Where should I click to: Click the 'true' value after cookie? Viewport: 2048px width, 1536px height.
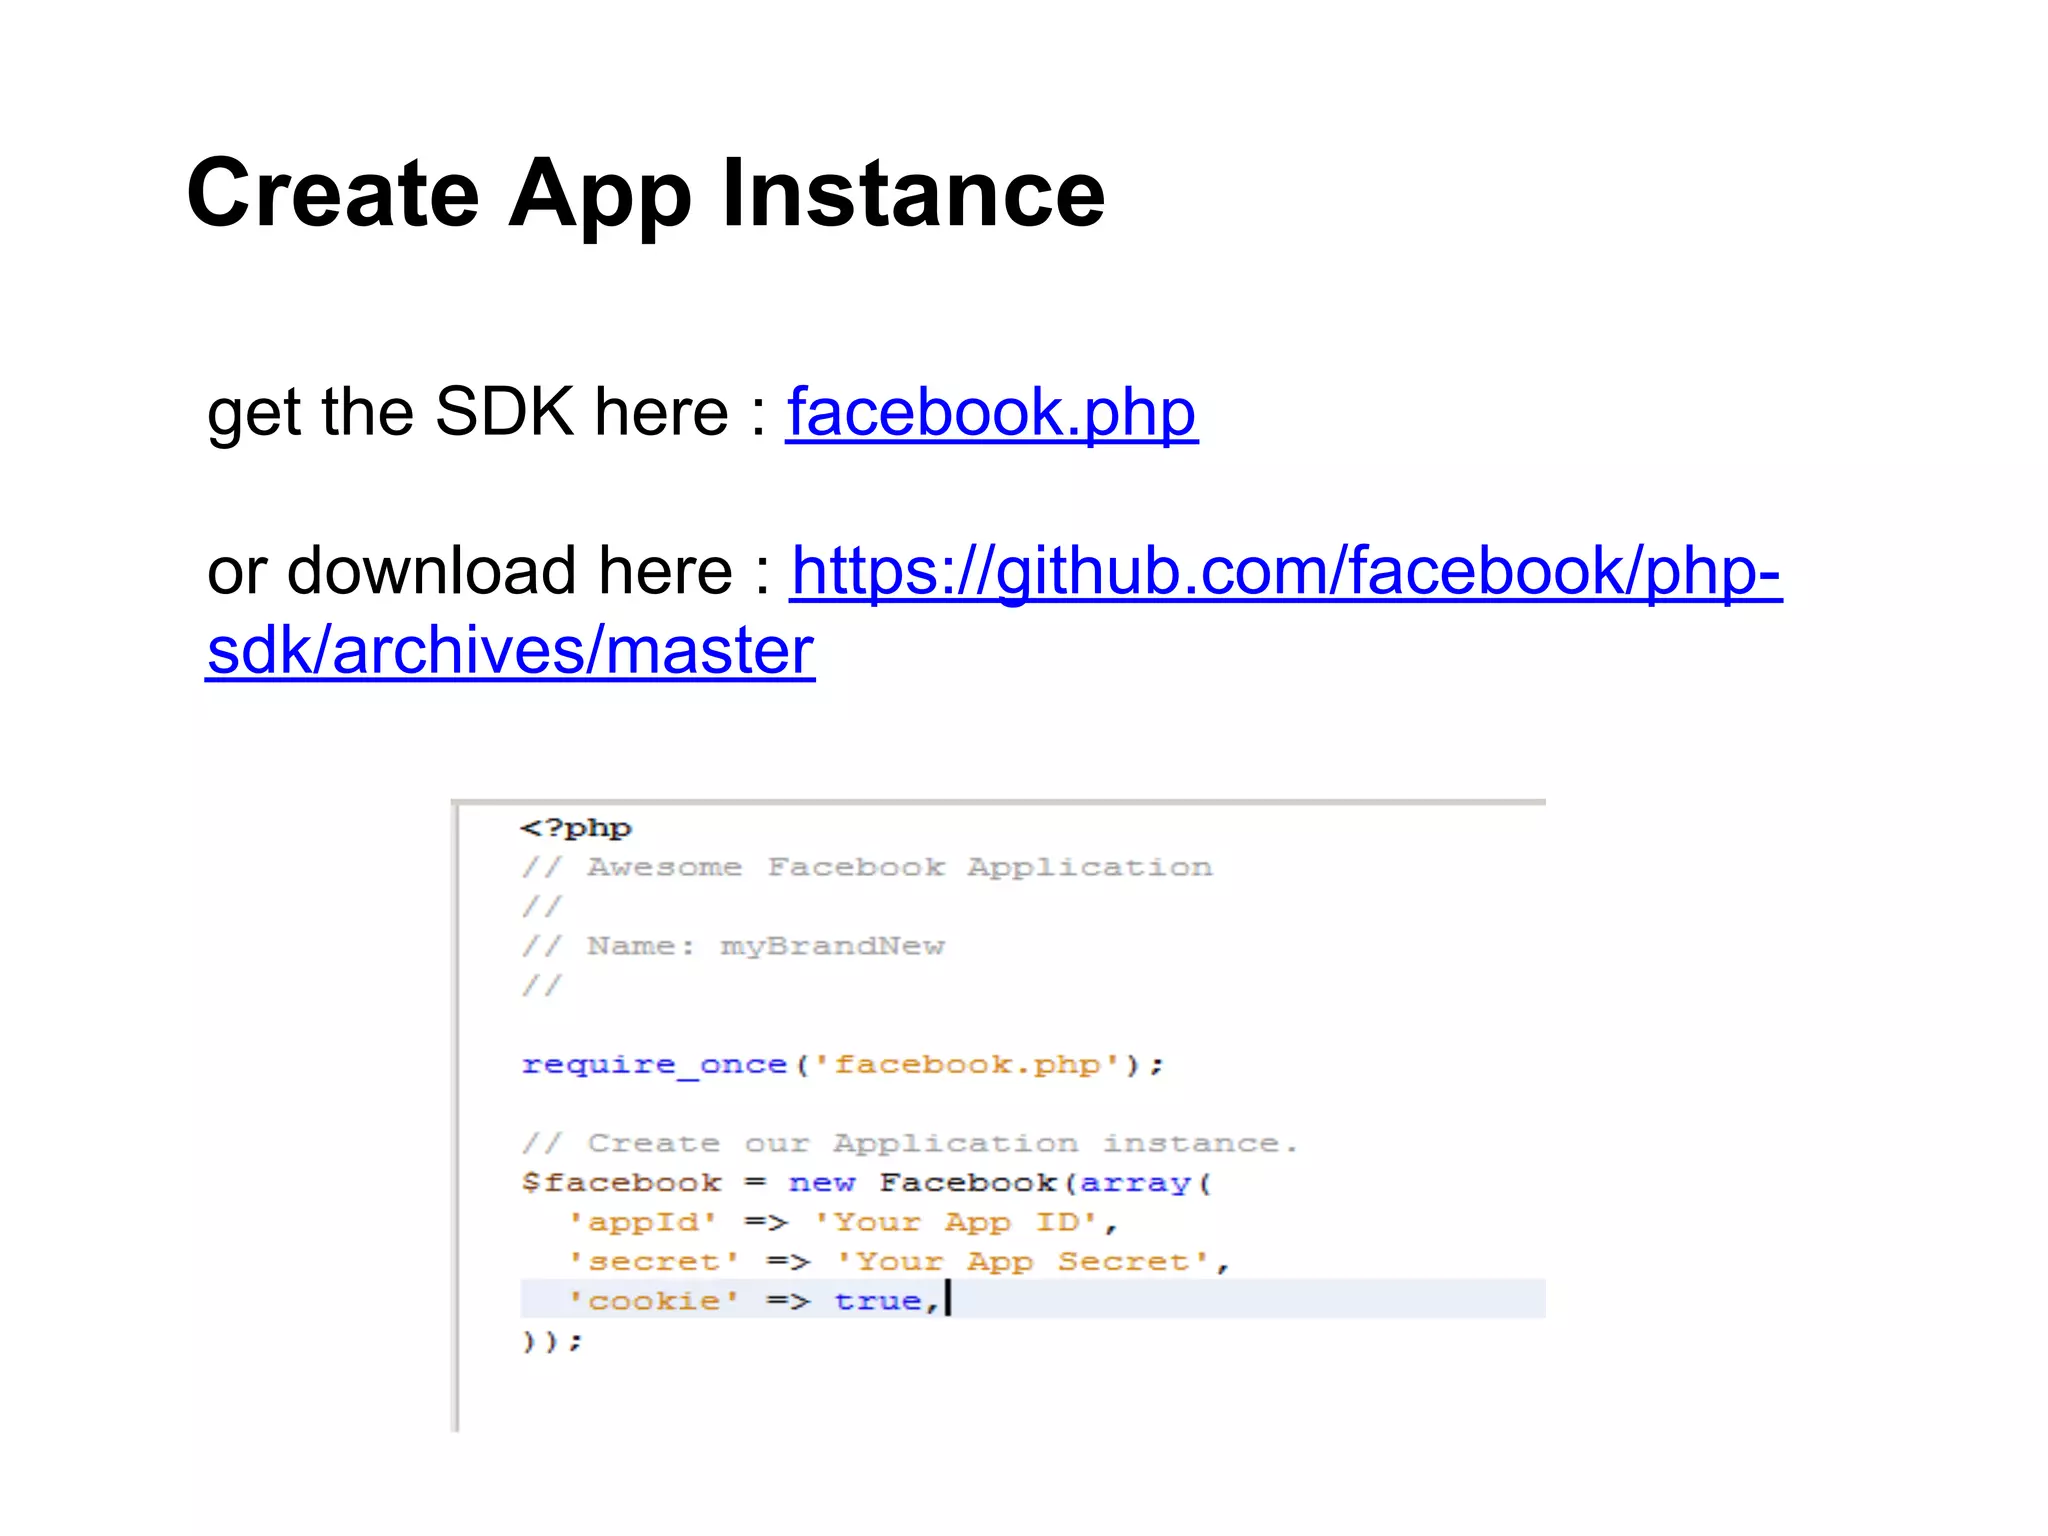(x=877, y=1301)
